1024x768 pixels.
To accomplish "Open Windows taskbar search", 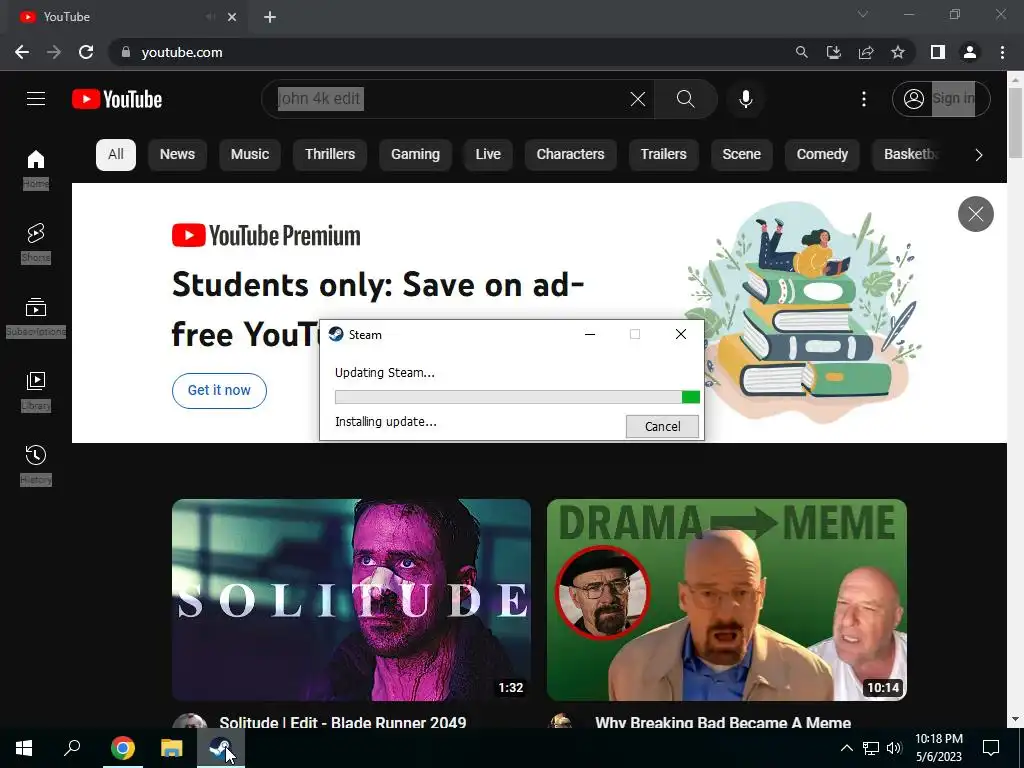I will (72, 748).
